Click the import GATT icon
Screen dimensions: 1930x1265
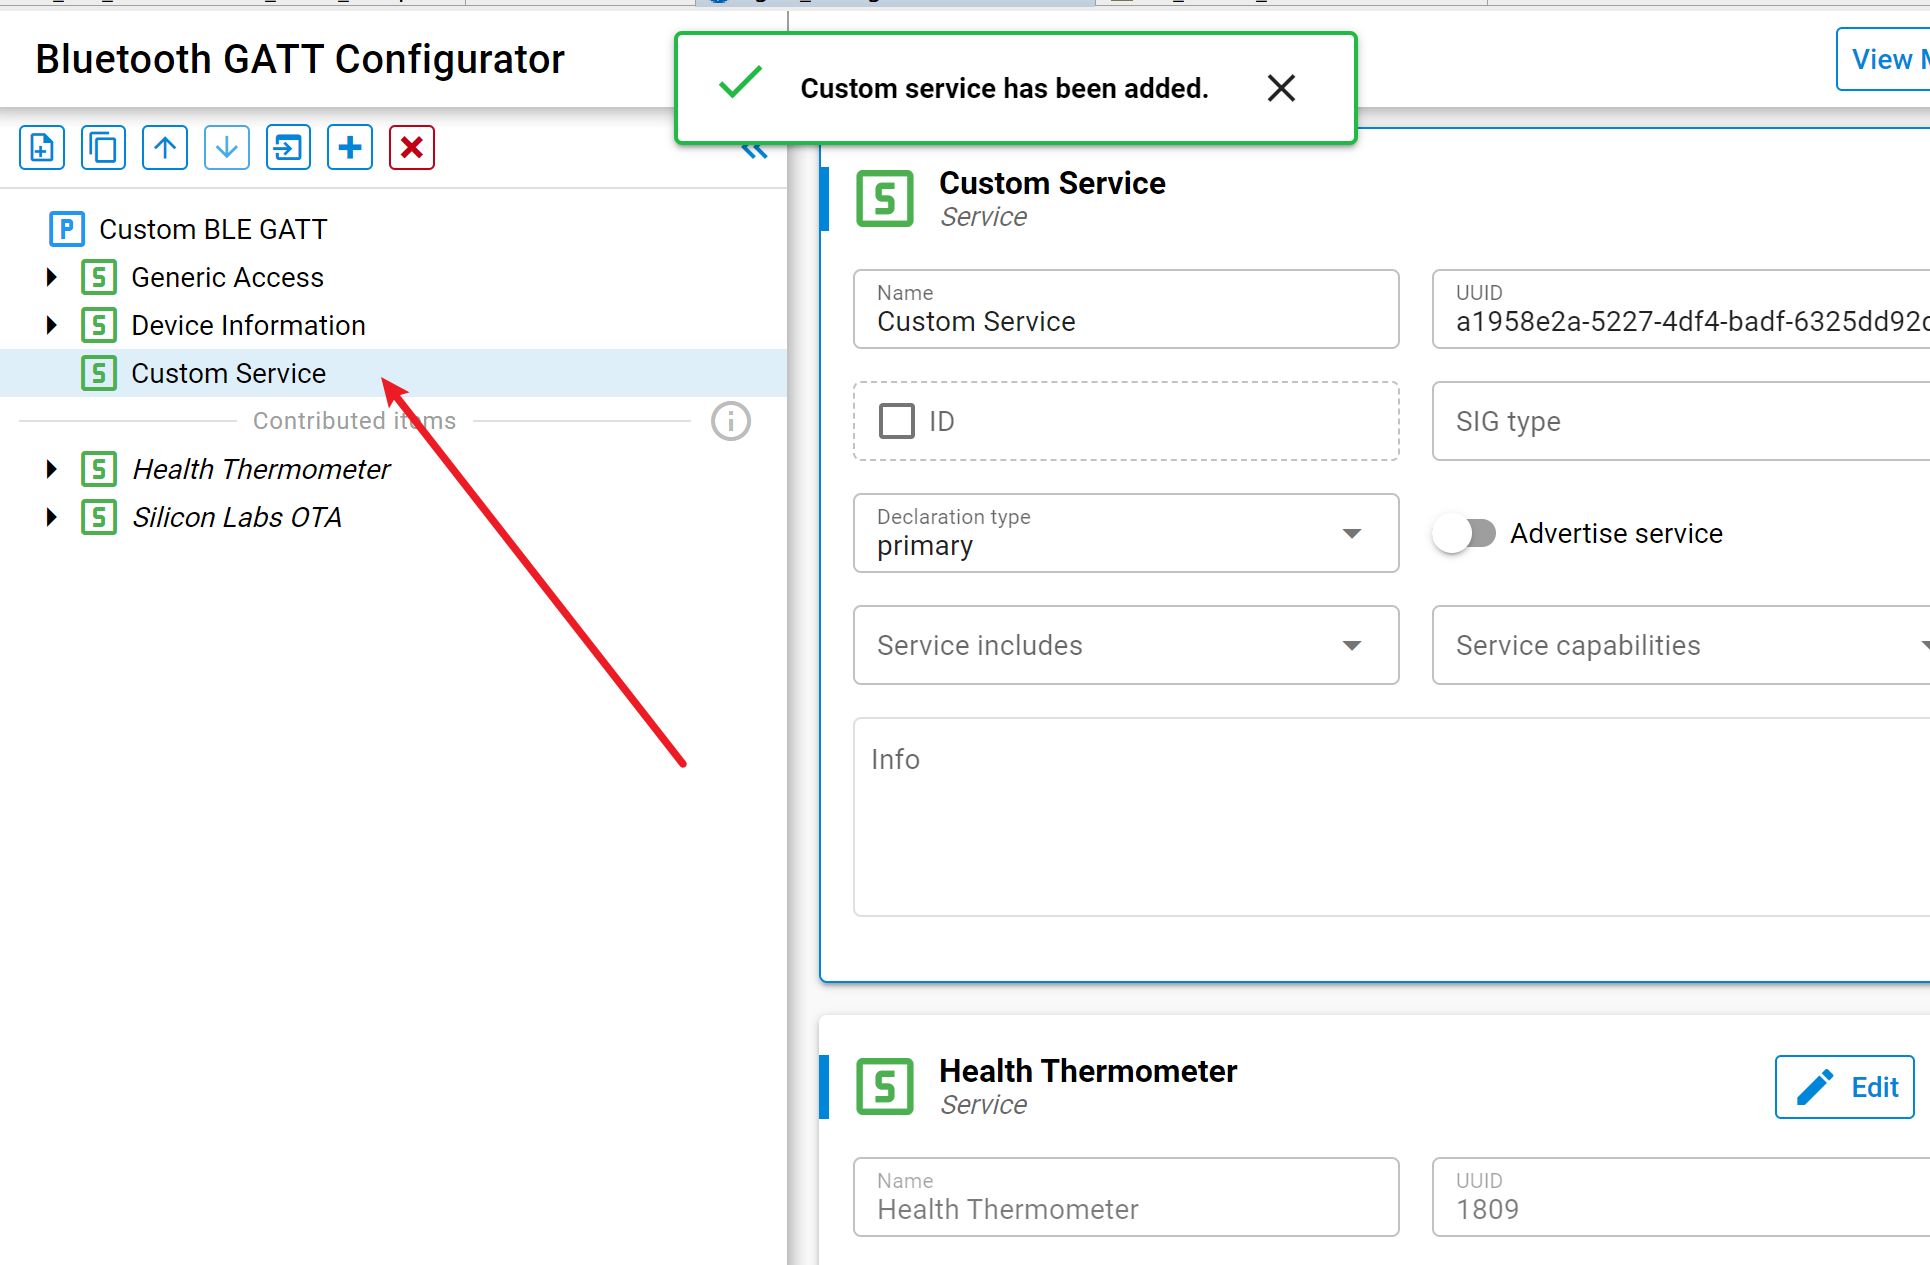pyautogui.click(x=288, y=148)
